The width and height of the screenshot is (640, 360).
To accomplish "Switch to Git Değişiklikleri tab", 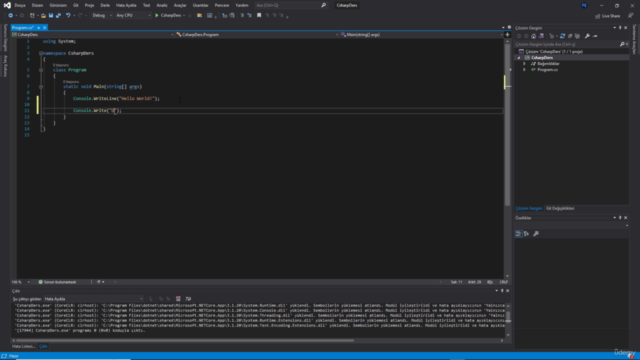I will [x=560, y=208].
